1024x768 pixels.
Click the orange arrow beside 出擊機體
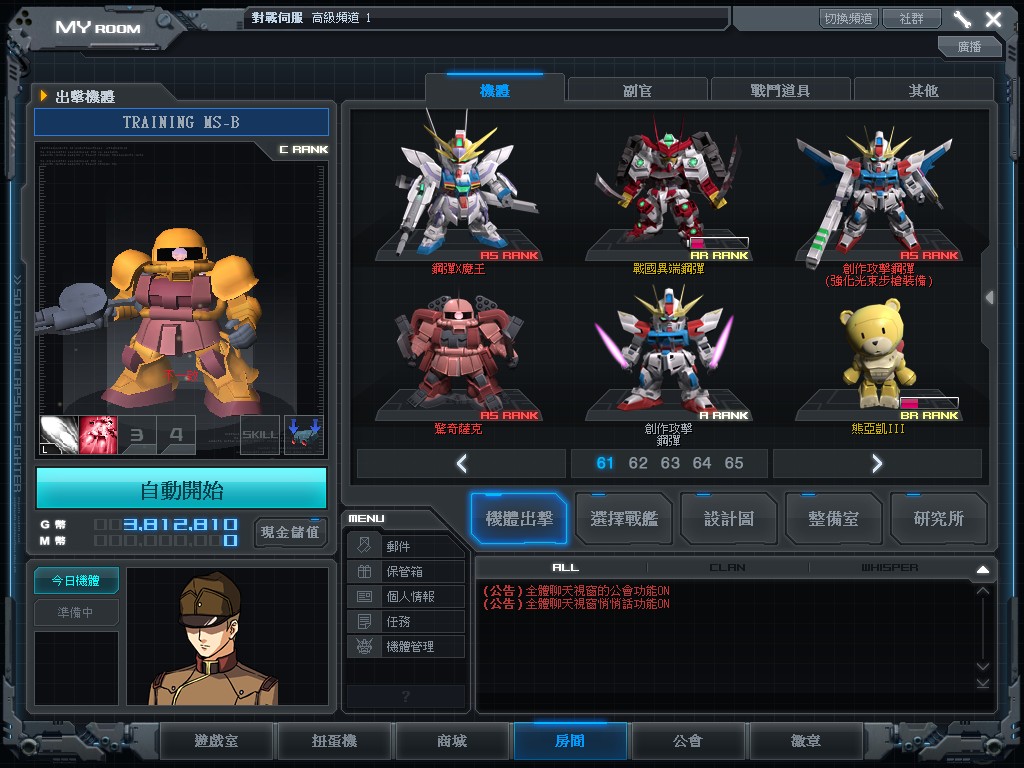click(x=44, y=96)
